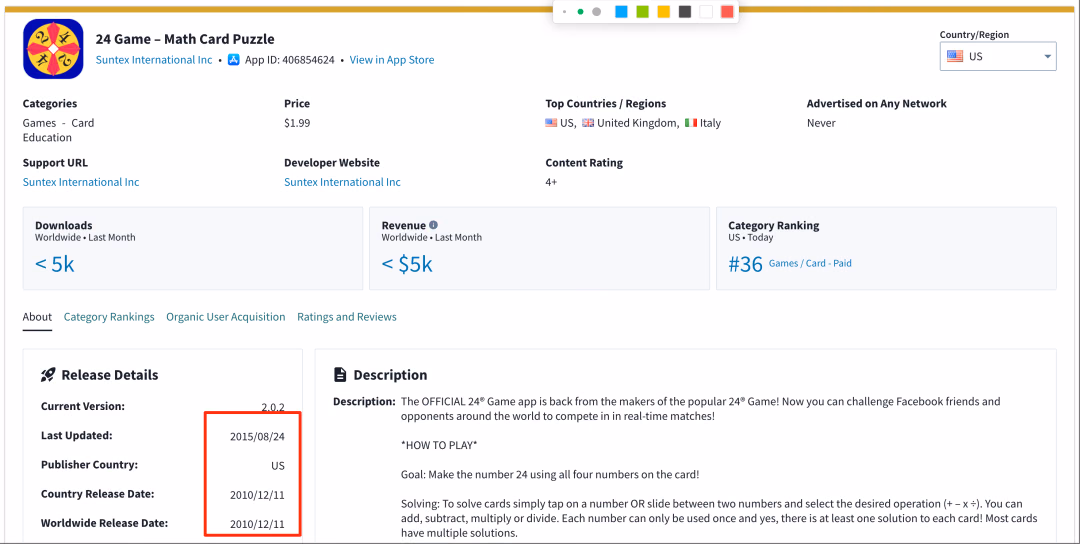Click the document icon beside the Description heading
The height and width of the screenshot is (544, 1080).
[340, 375]
